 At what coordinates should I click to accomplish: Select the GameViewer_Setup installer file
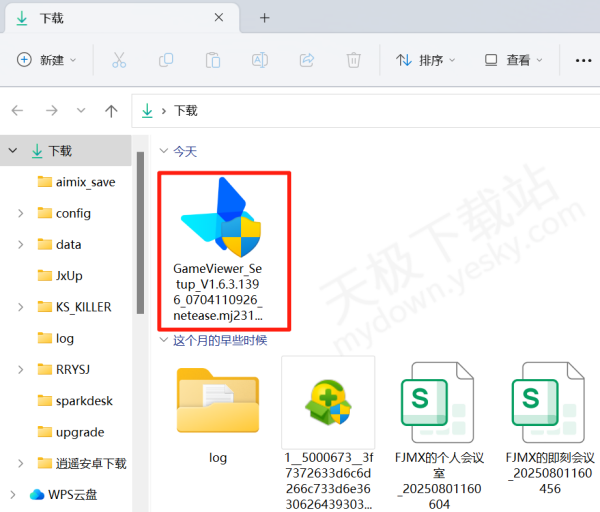(224, 250)
